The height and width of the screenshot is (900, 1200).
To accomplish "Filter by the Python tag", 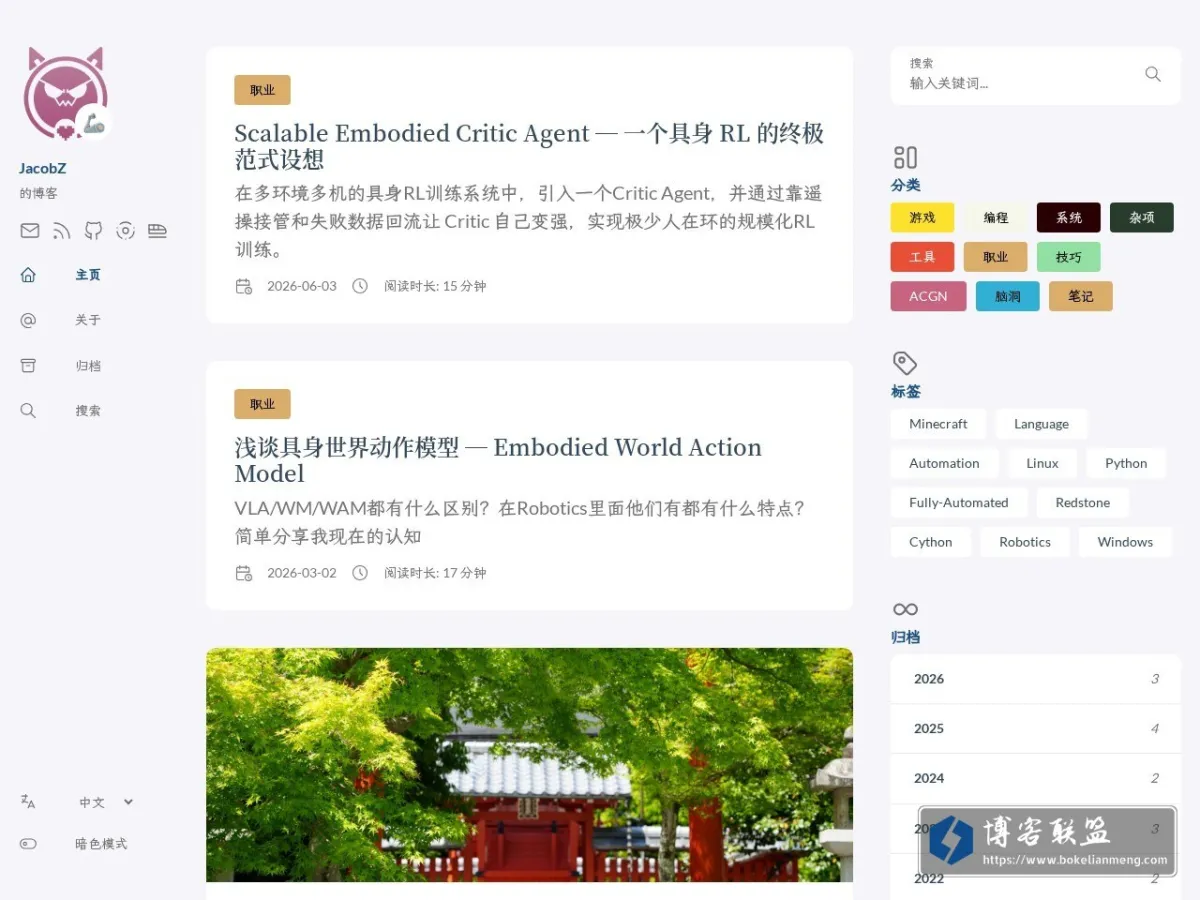I will coord(1126,463).
